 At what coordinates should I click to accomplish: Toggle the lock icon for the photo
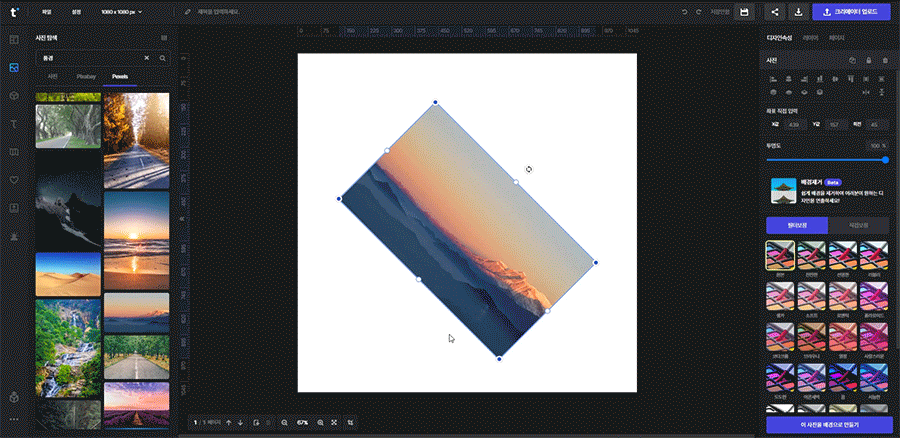coord(868,60)
